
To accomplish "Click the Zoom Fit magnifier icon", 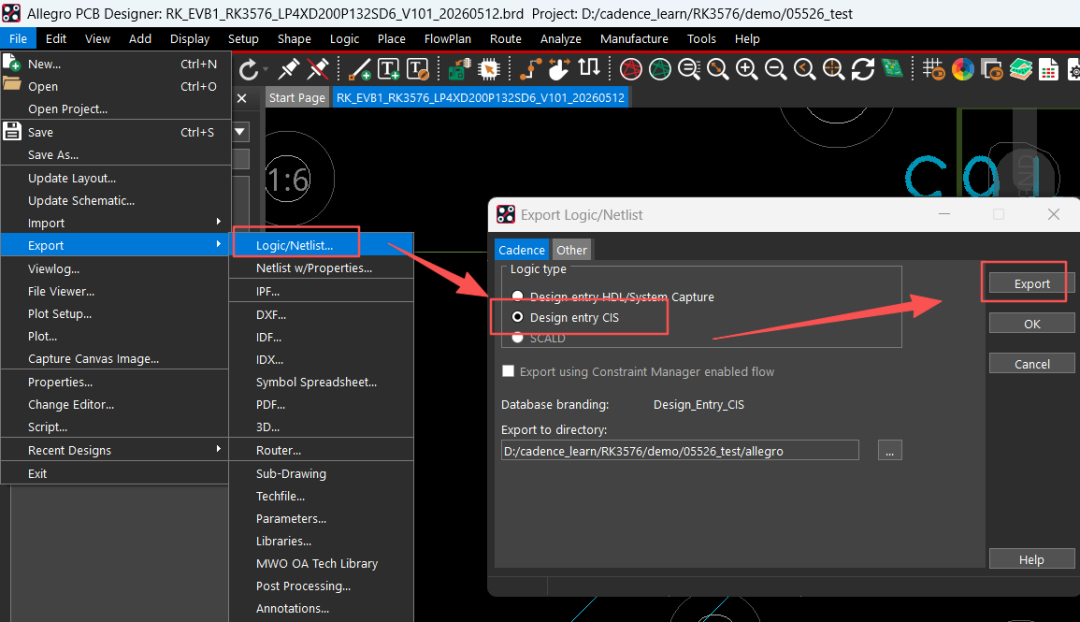I will point(718,69).
